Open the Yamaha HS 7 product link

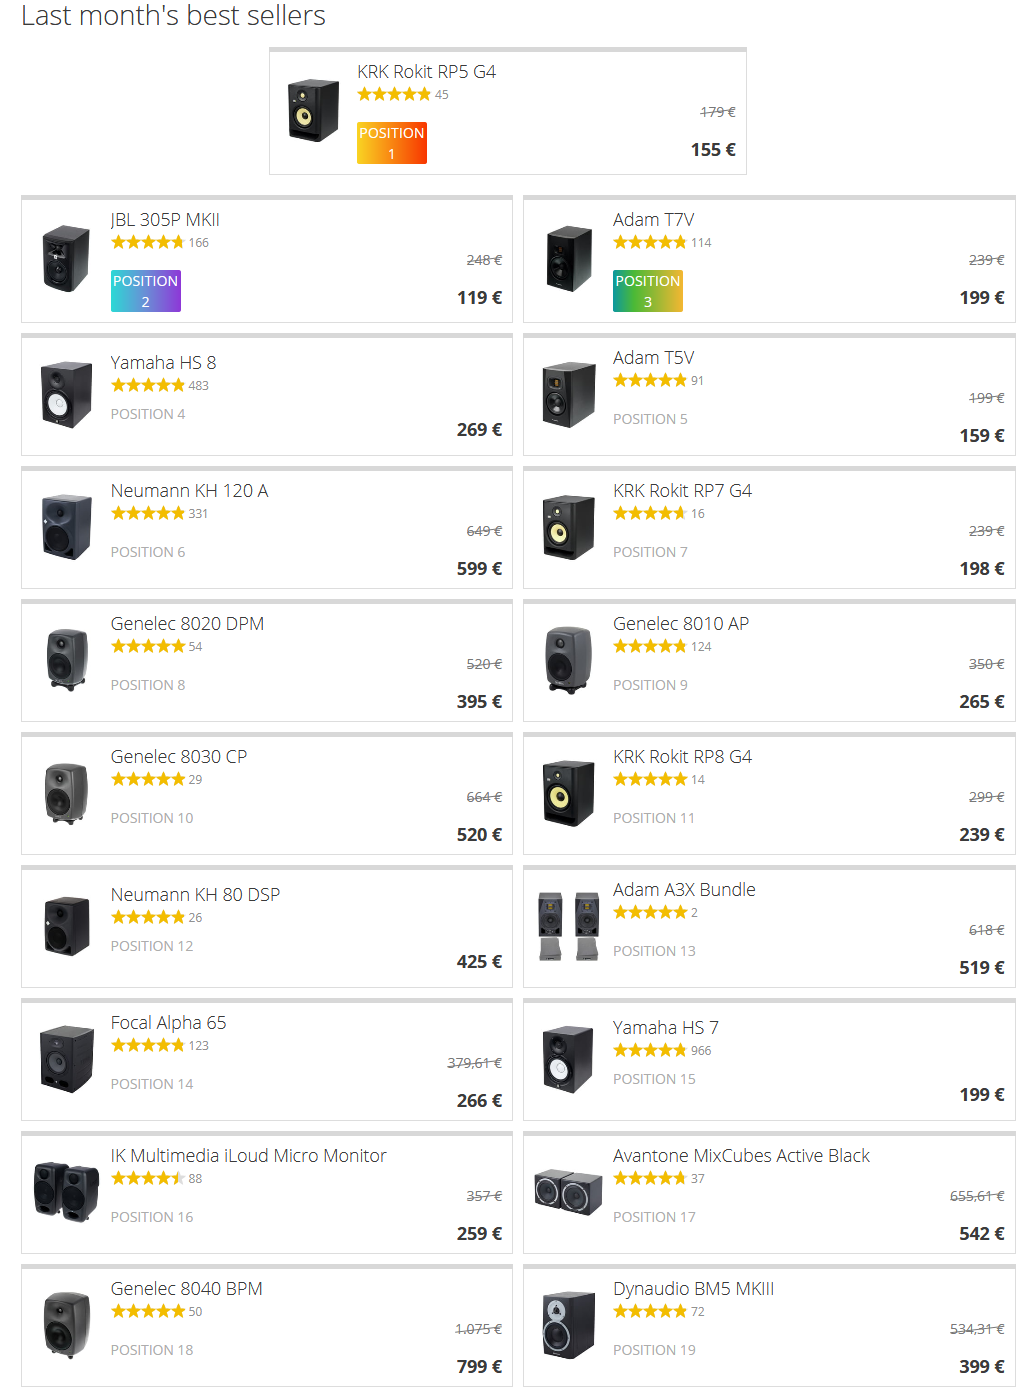(665, 1028)
